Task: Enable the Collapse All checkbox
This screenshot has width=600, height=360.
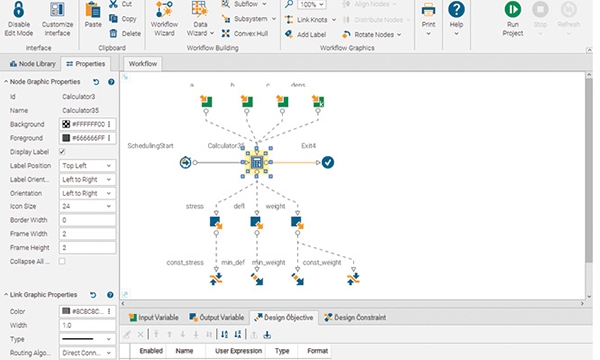Action: (62, 261)
